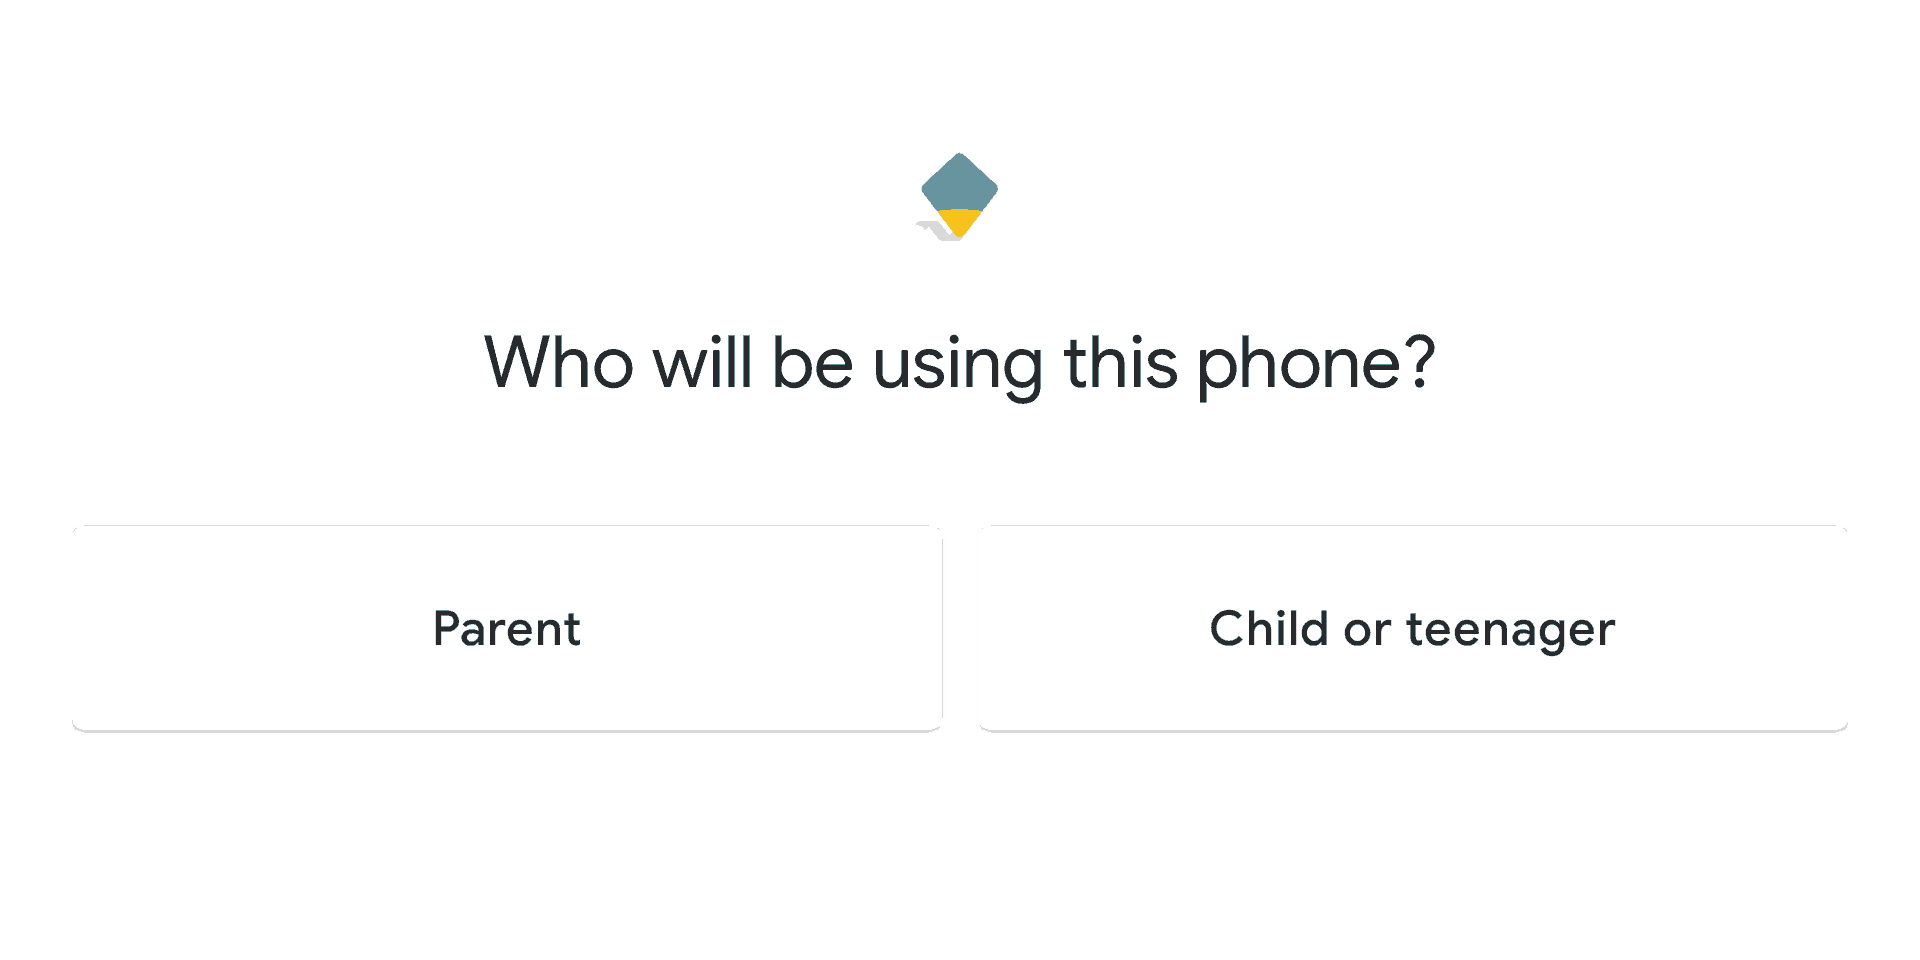Click the word 'Parent'
The height and width of the screenshot is (960, 1920).
(507, 629)
